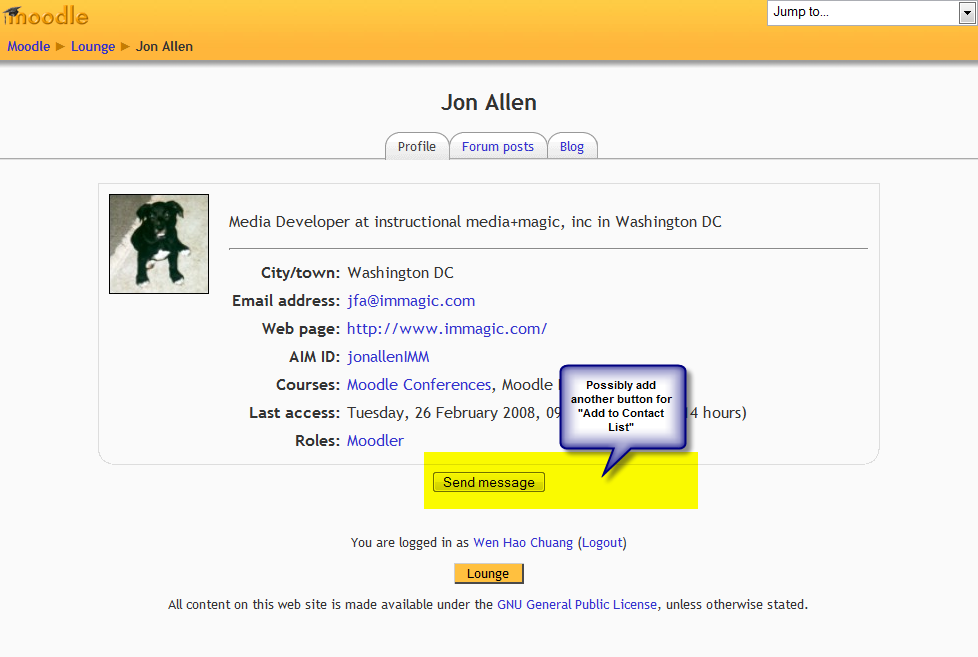Click the Lounge button at the bottom

[x=488, y=573]
